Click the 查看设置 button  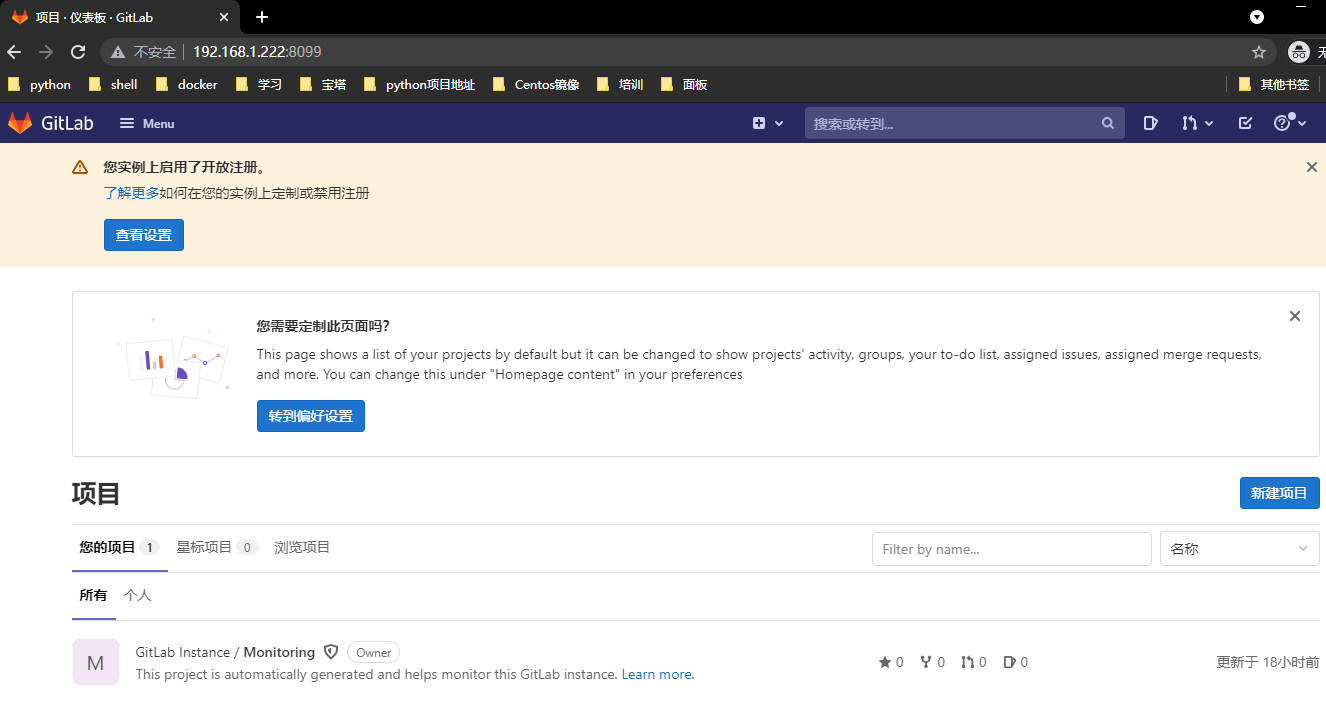point(143,234)
